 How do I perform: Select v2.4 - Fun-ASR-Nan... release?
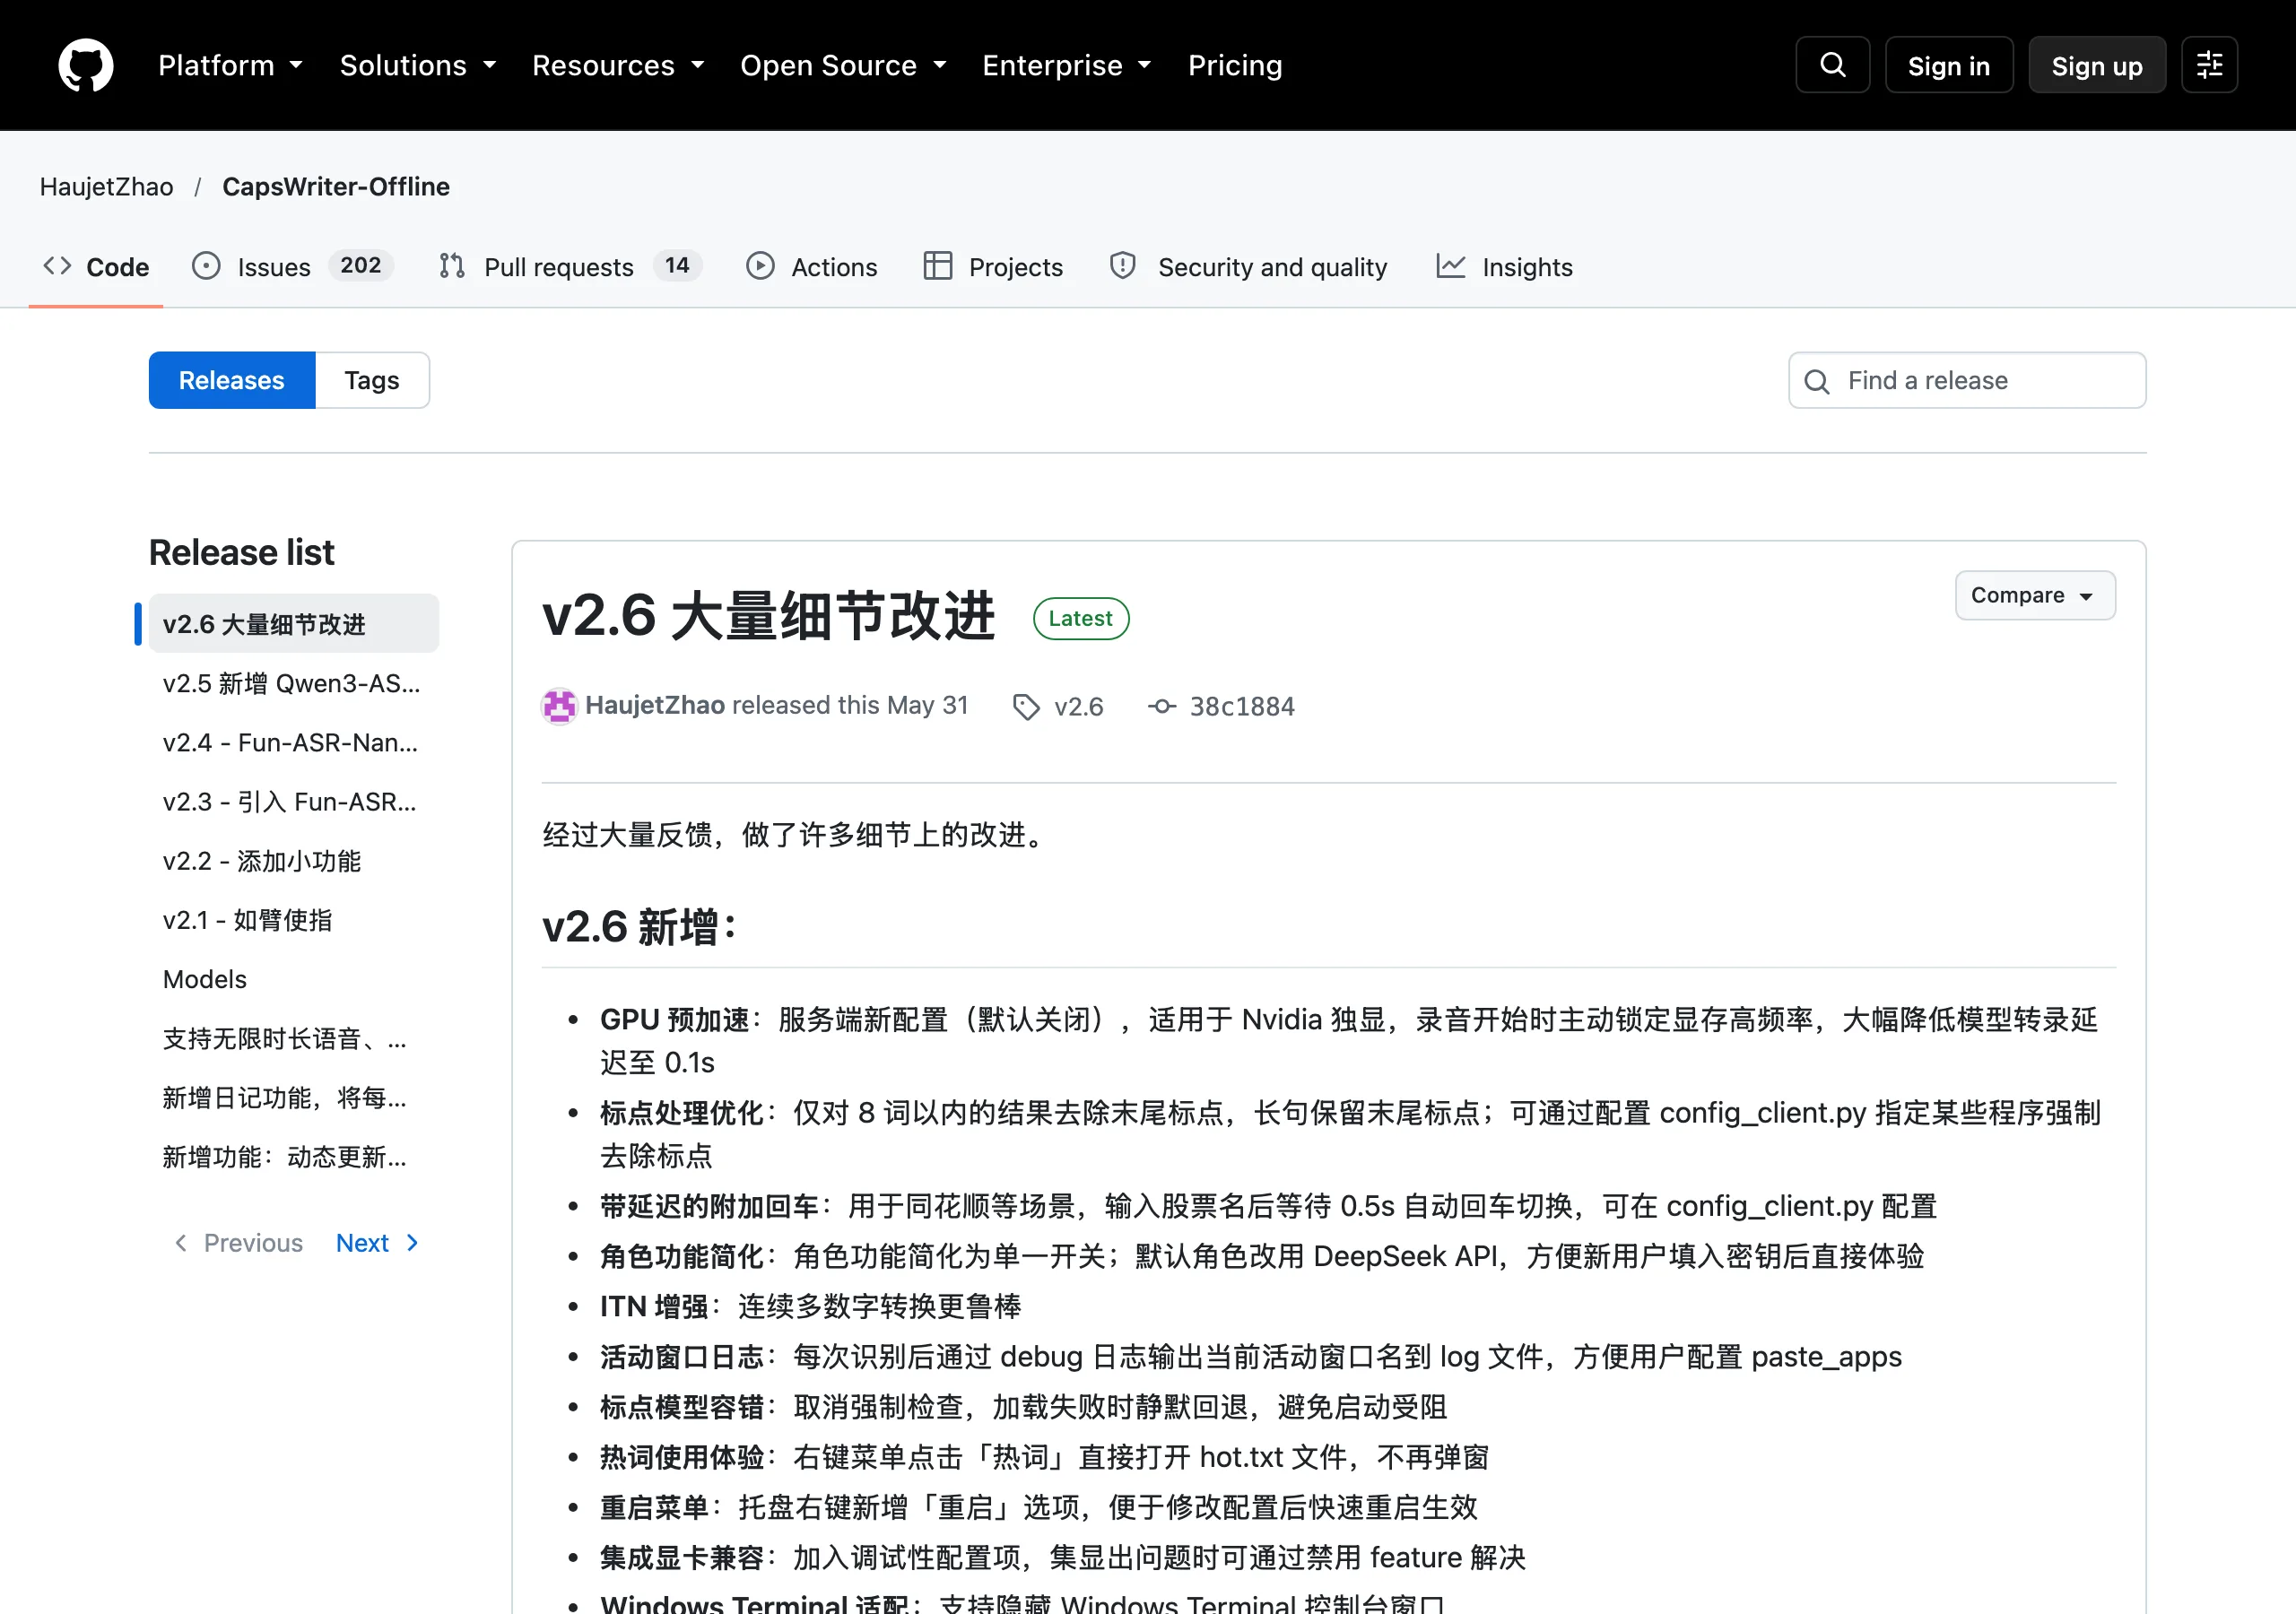pyautogui.click(x=293, y=742)
